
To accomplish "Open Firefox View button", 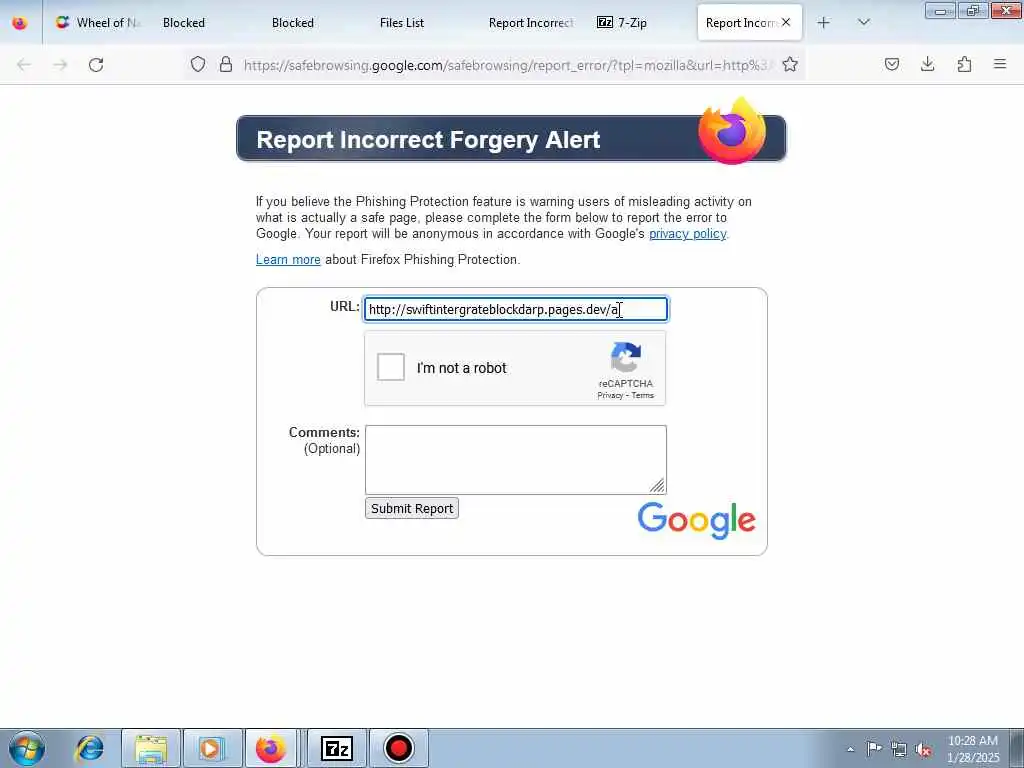I will tap(20, 23).
